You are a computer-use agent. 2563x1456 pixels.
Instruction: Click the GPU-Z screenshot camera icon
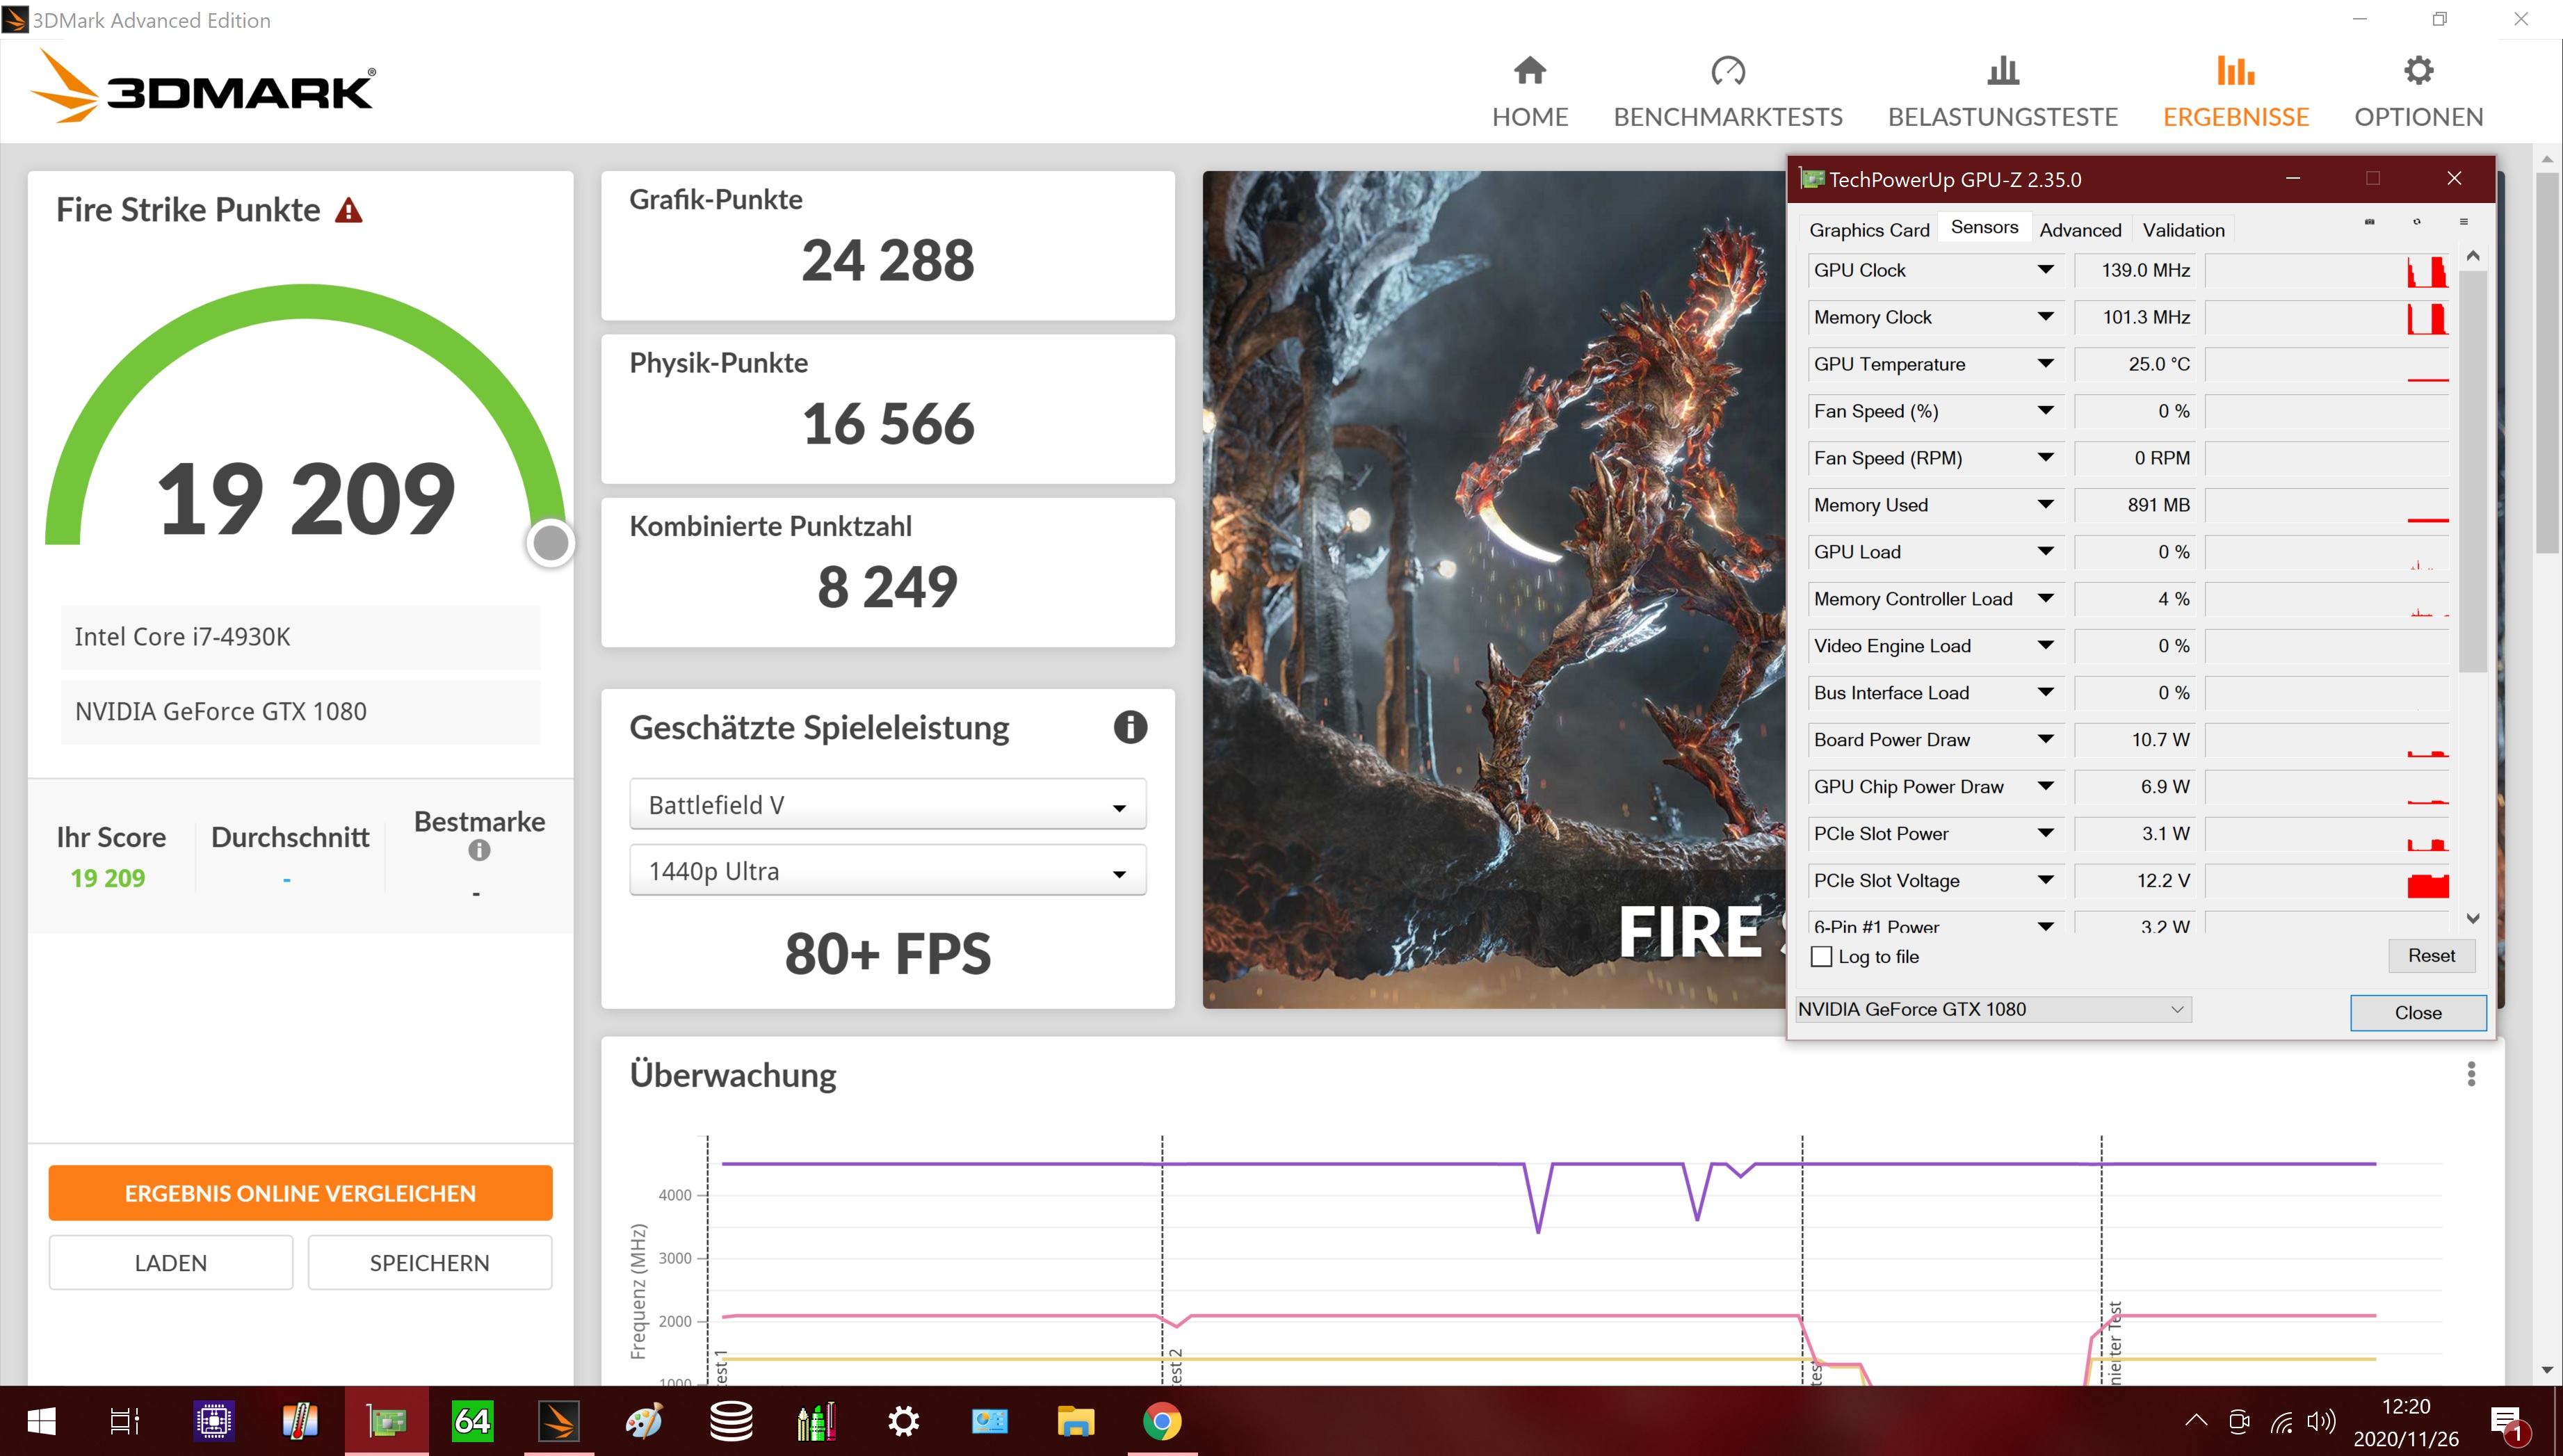click(2369, 222)
